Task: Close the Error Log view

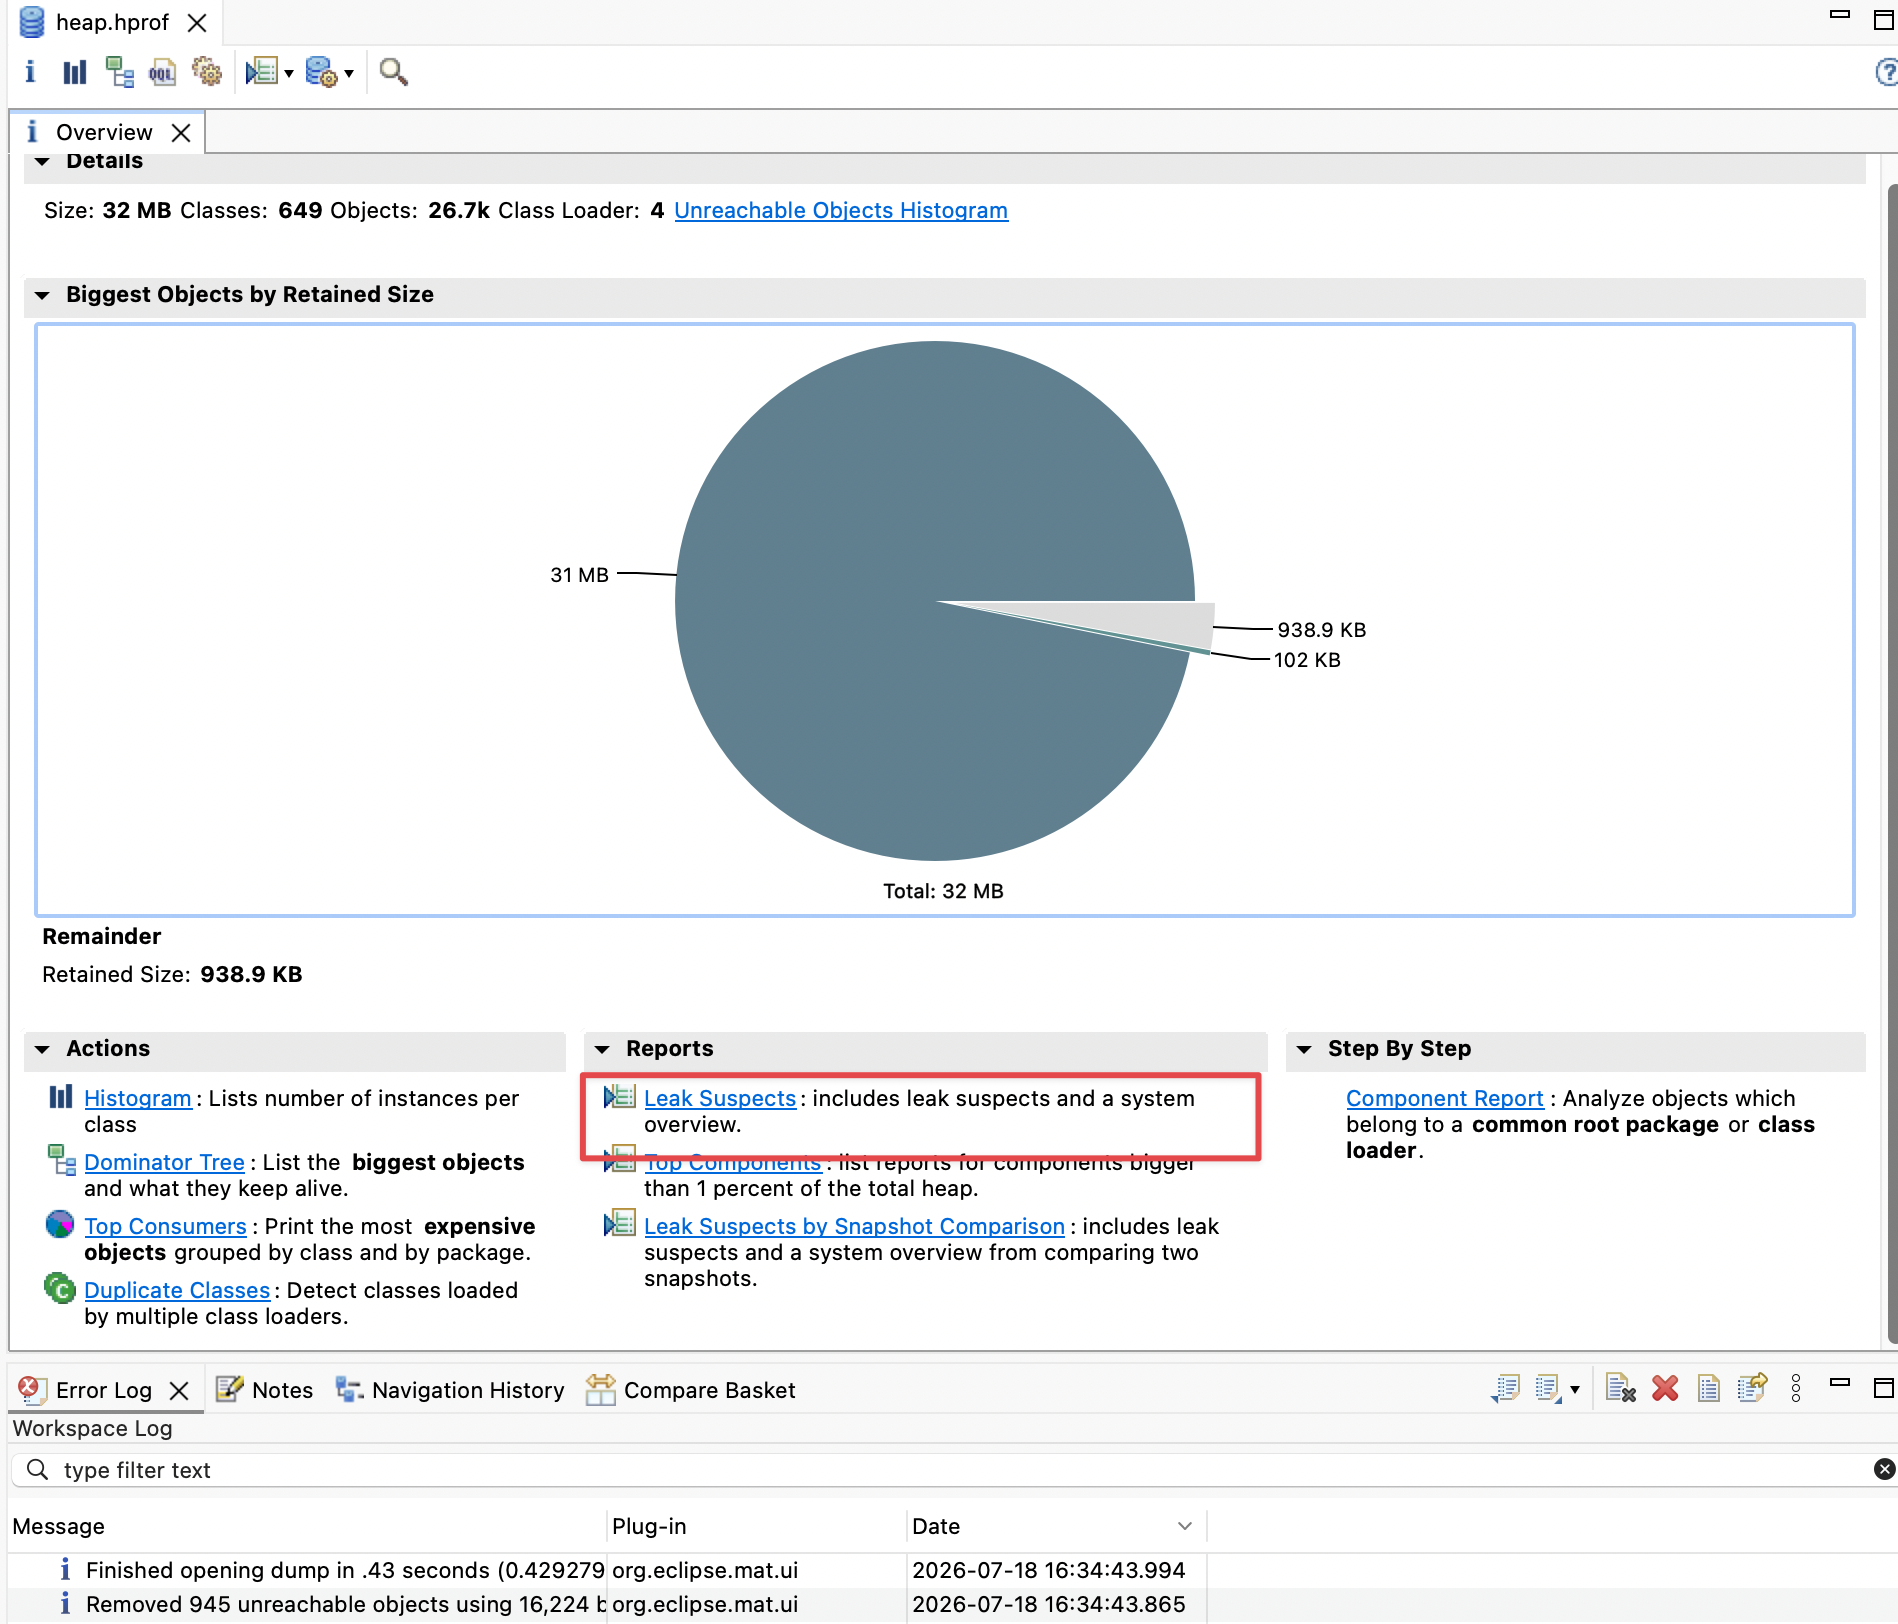Action: 179,1390
